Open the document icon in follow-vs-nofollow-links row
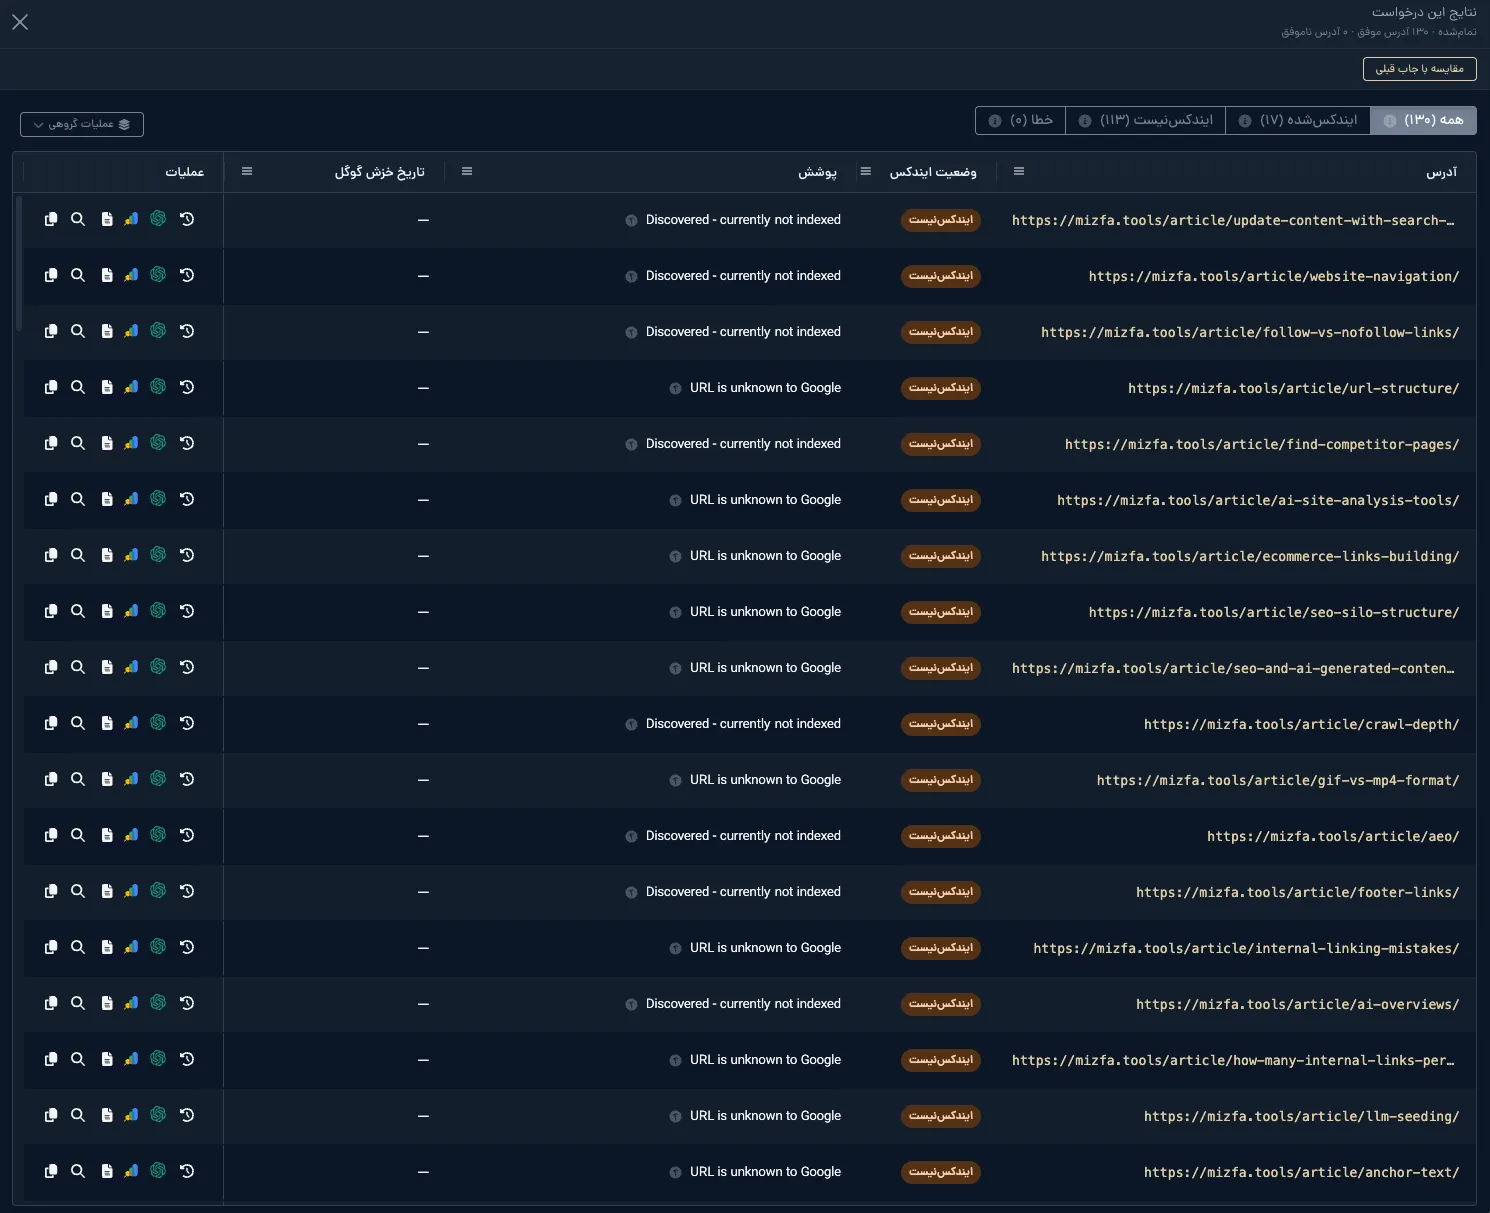This screenshot has width=1490, height=1213. click(x=107, y=331)
